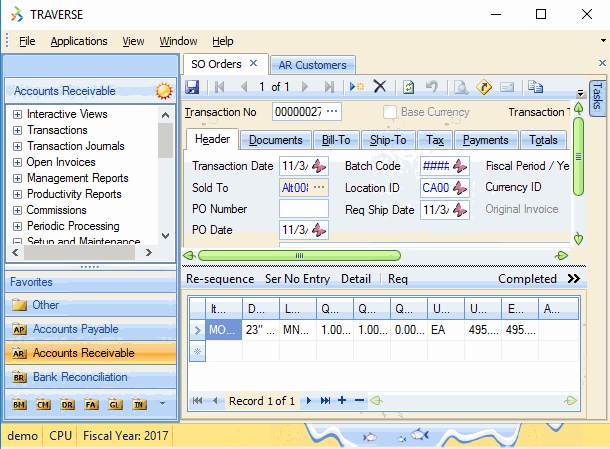Click the refresh icon in the toolbar
610x449 pixels.
tap(408, 87)
